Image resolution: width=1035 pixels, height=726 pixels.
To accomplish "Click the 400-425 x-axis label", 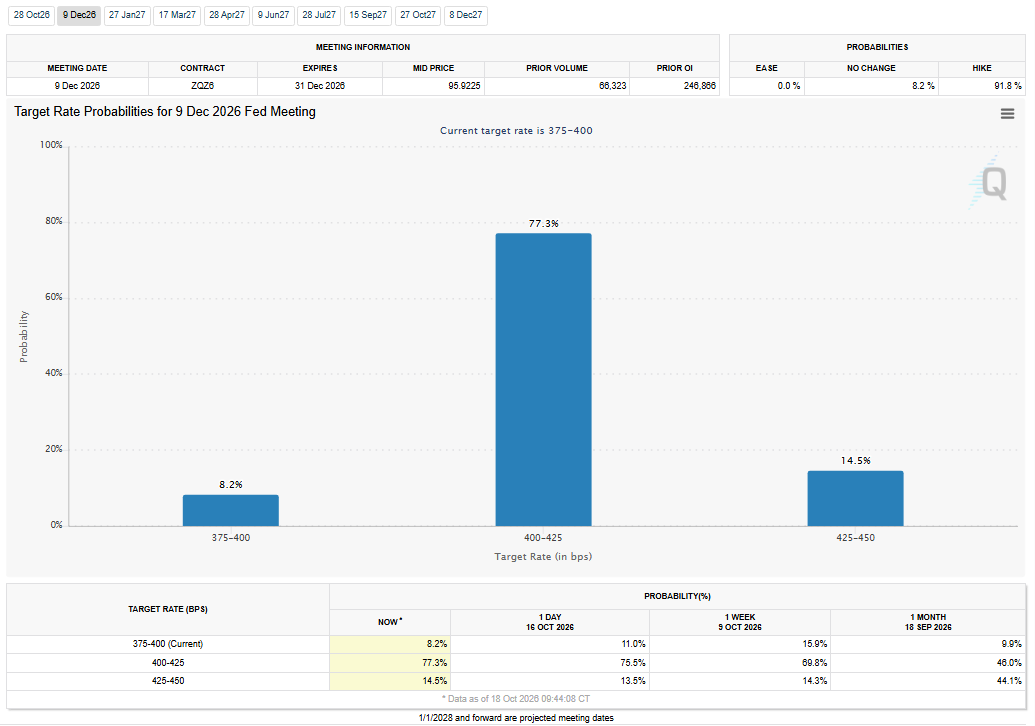I will click(x=543, y=538).
